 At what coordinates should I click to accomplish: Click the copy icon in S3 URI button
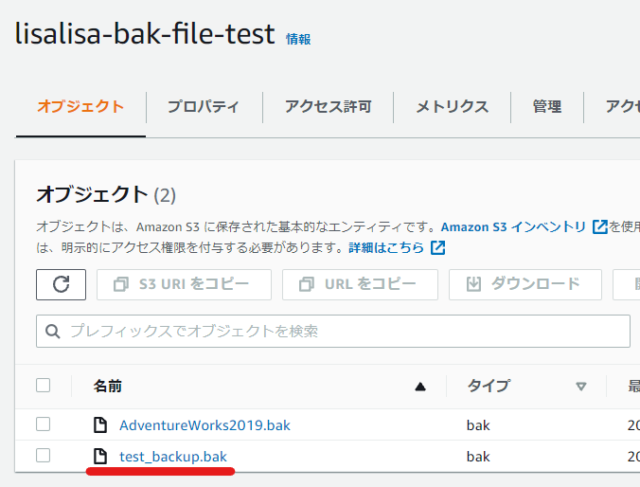tap(121, 284)
